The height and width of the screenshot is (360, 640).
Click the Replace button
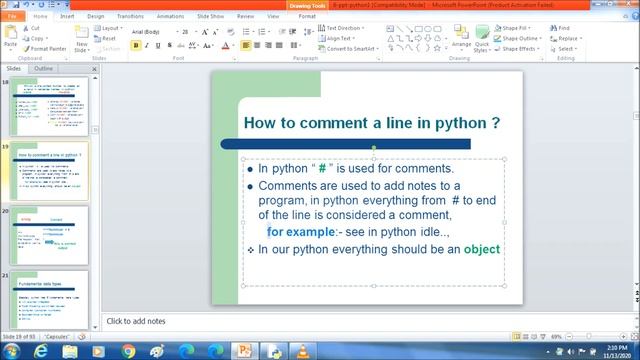coord(566,38)
